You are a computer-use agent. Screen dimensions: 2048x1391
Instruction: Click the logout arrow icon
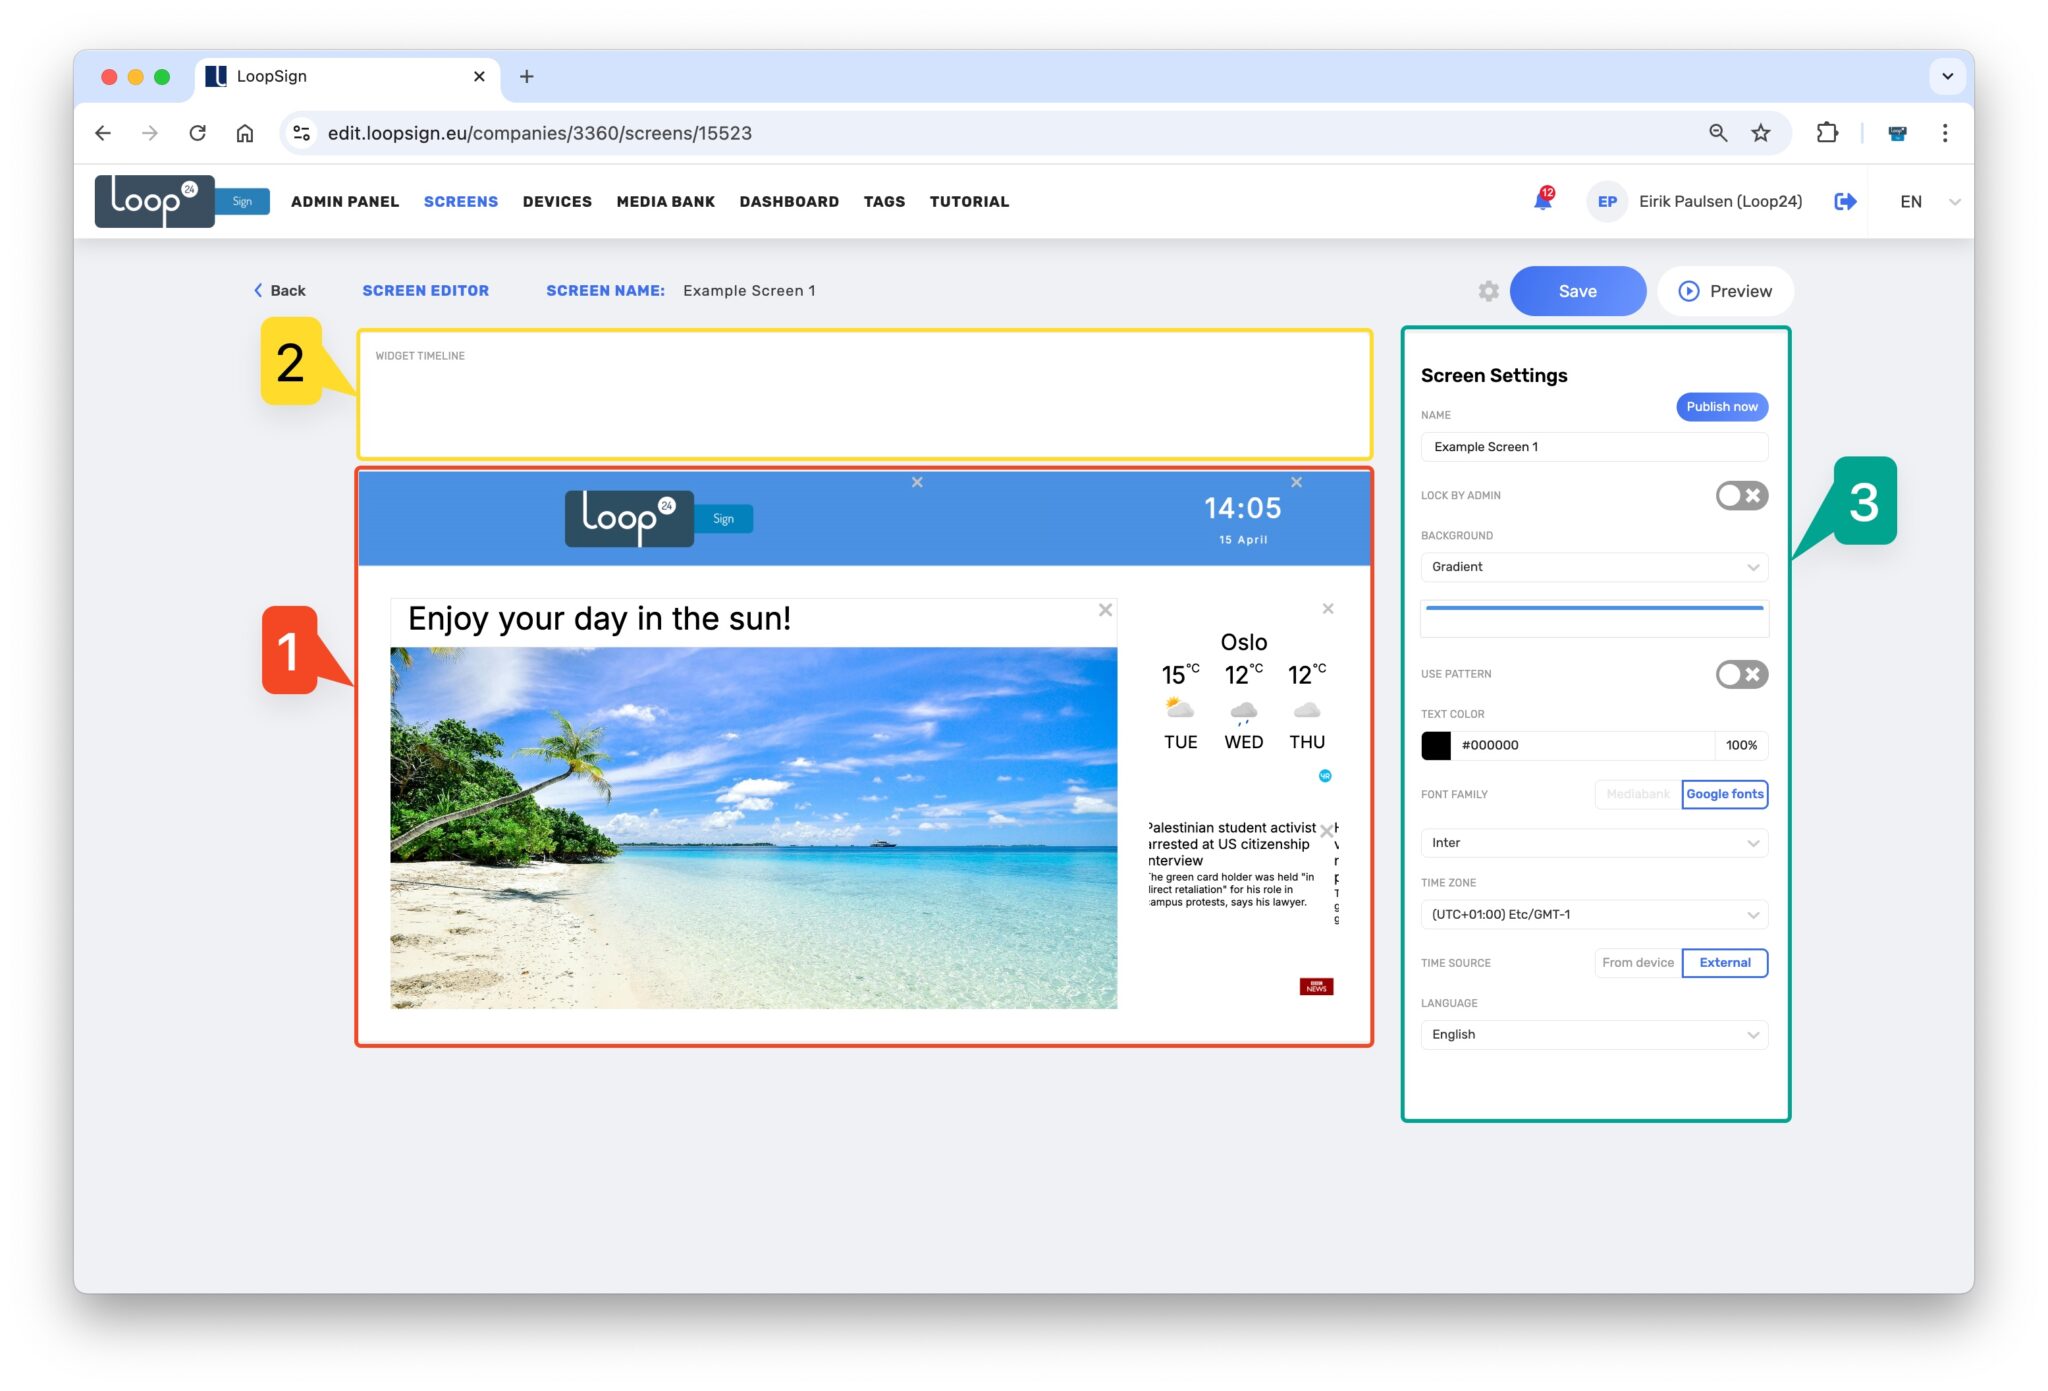1845,201
